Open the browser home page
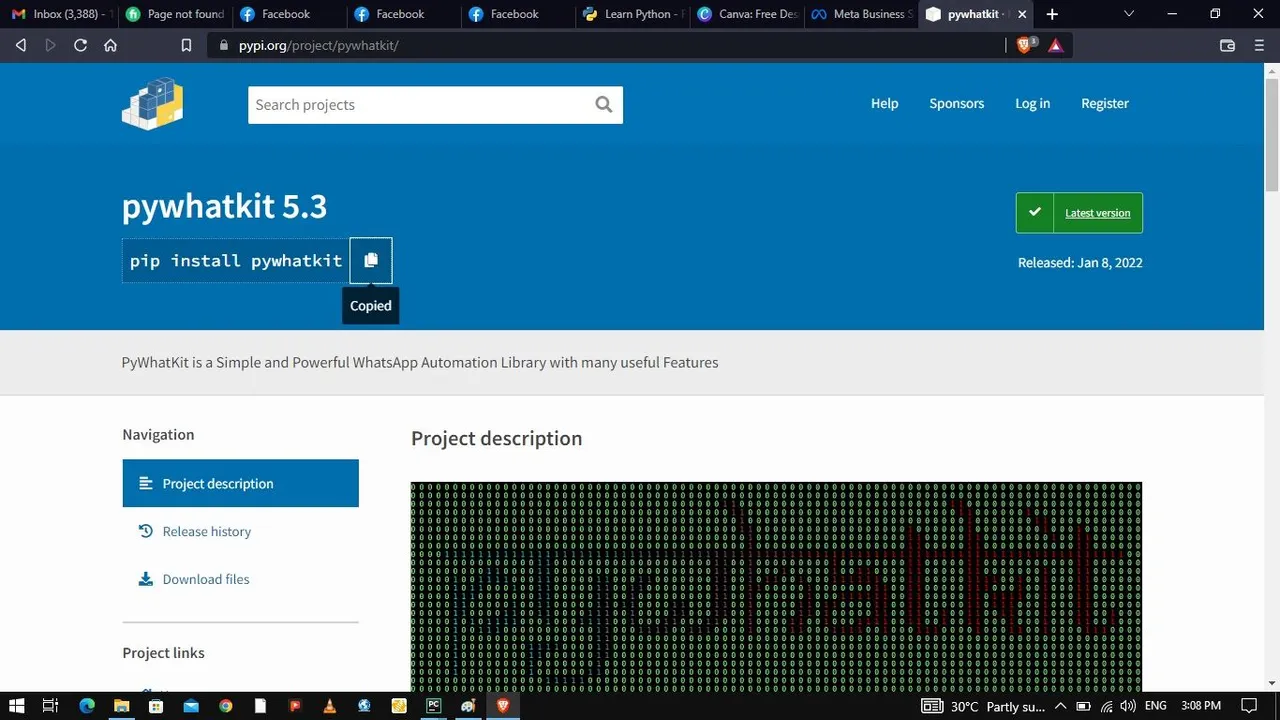1280x720 pixels. (110, 45)
